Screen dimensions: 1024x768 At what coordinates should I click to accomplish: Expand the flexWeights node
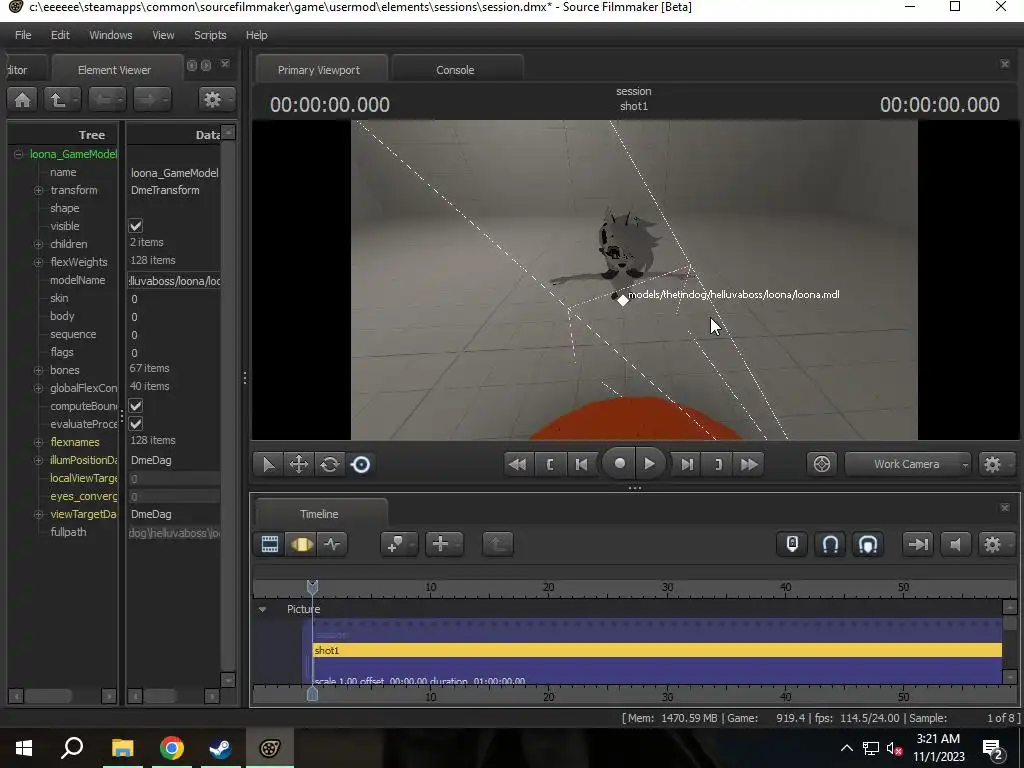[39, 262]
